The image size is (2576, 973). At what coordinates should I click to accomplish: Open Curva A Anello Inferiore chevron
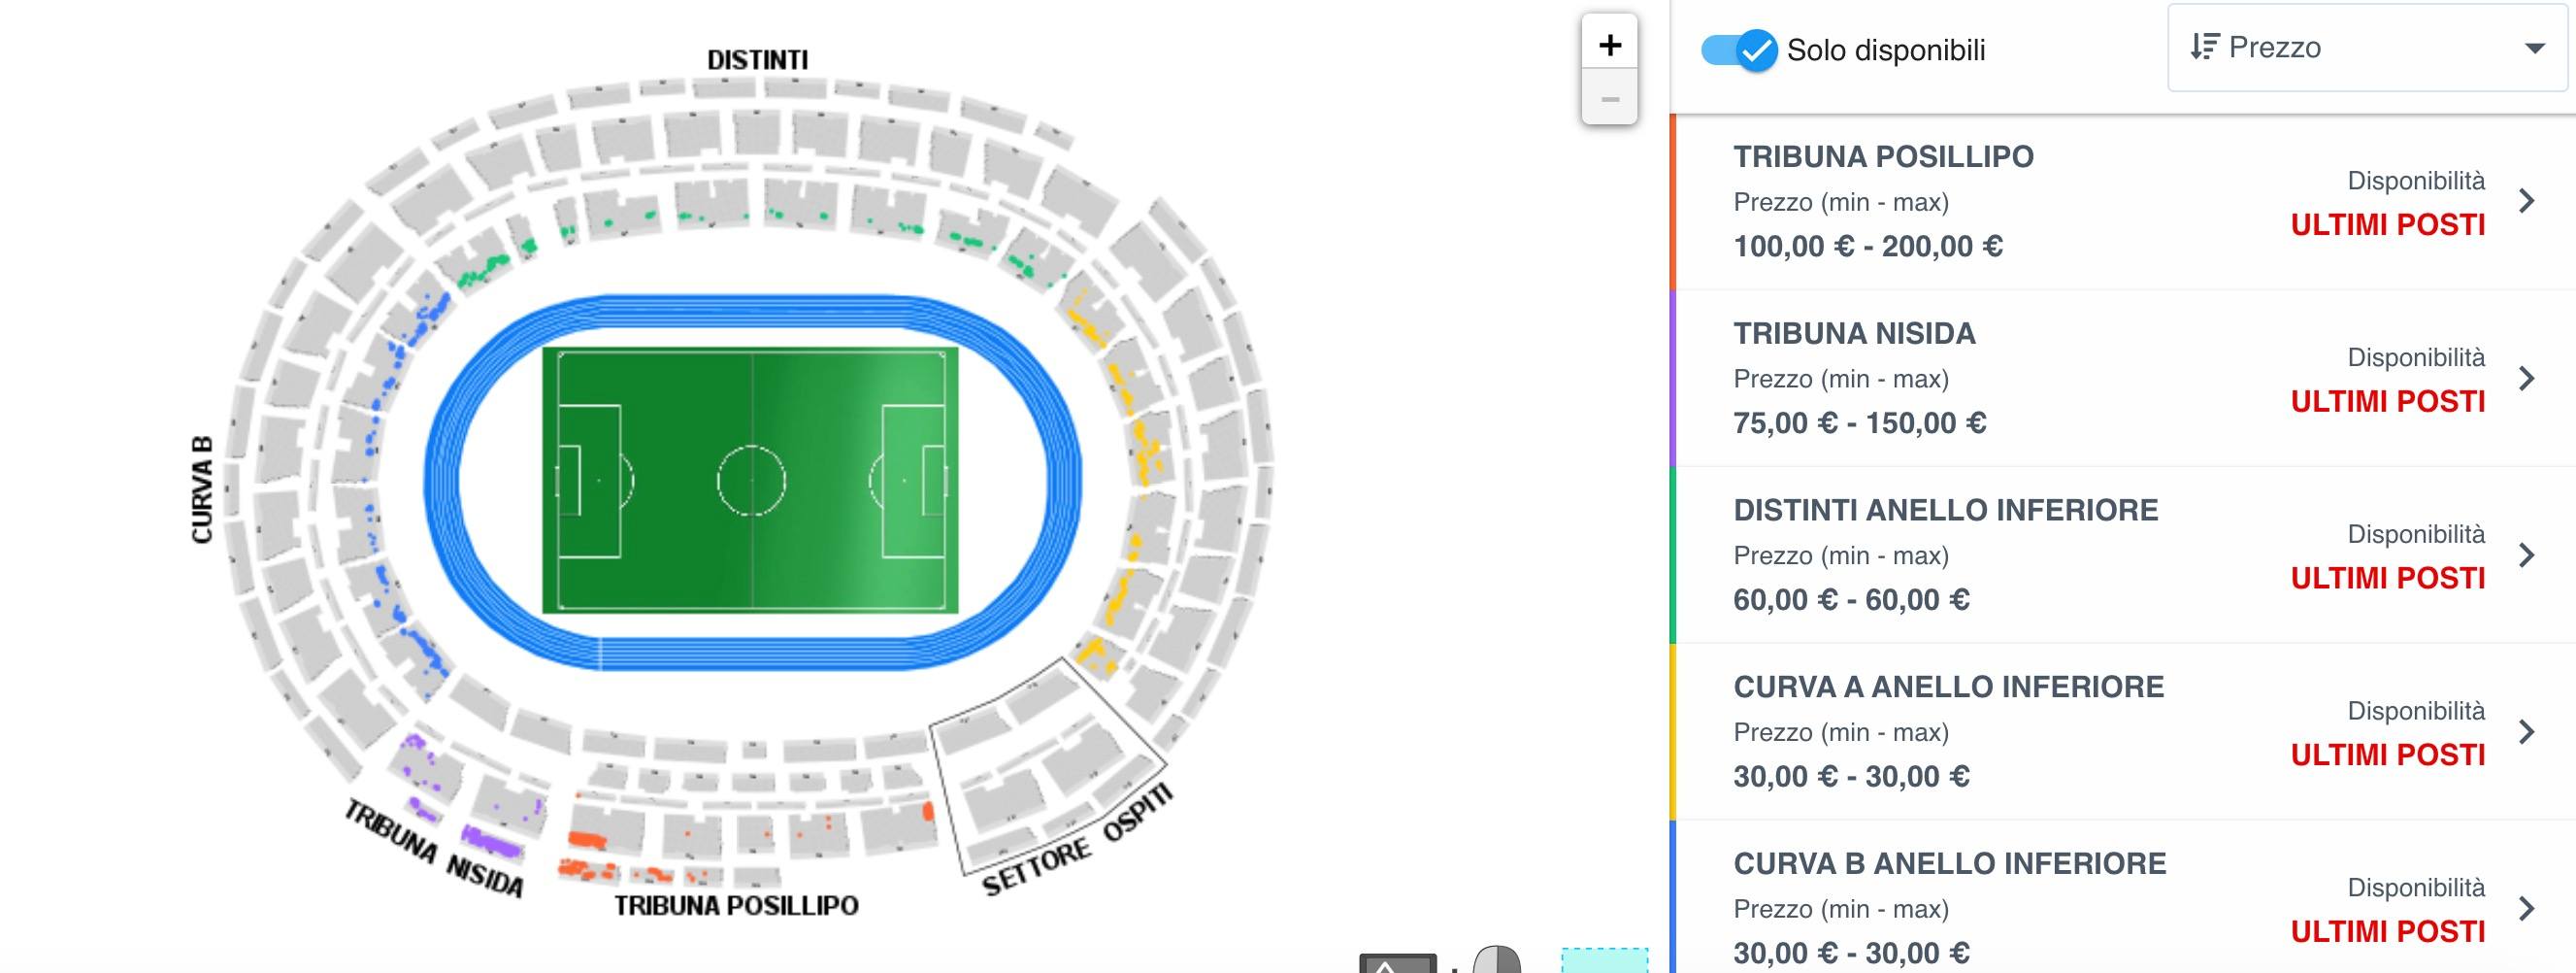pyautogui.click(x=2527, y=733)
